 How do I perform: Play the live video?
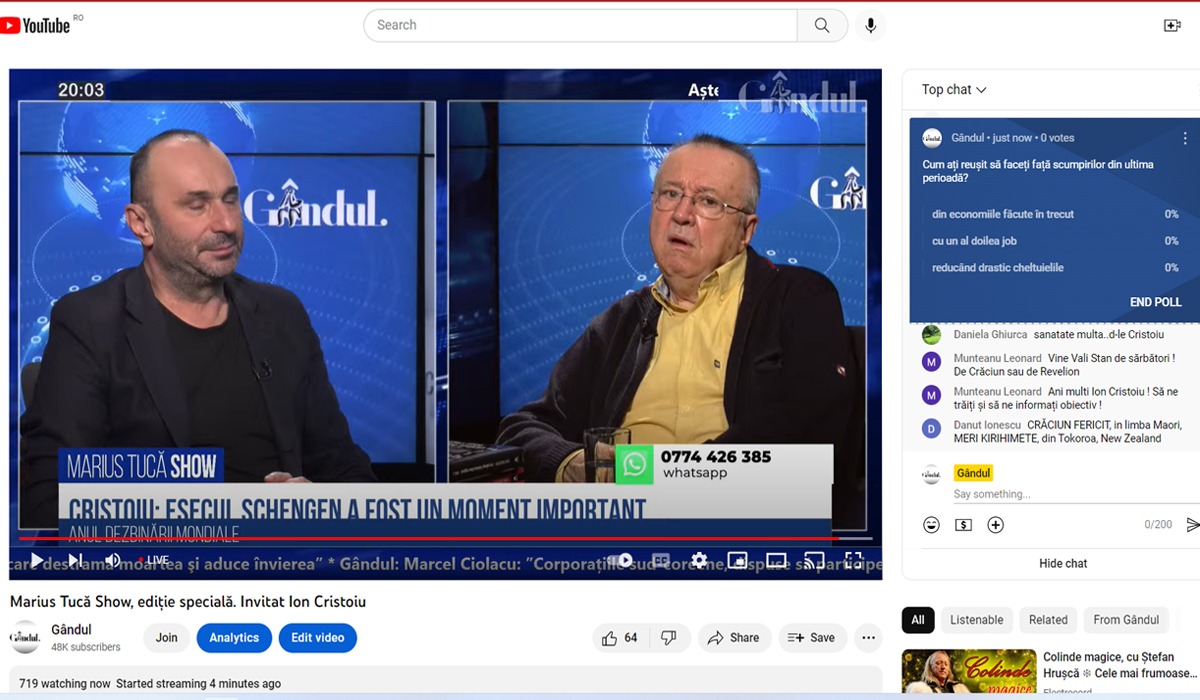[36, 560]
